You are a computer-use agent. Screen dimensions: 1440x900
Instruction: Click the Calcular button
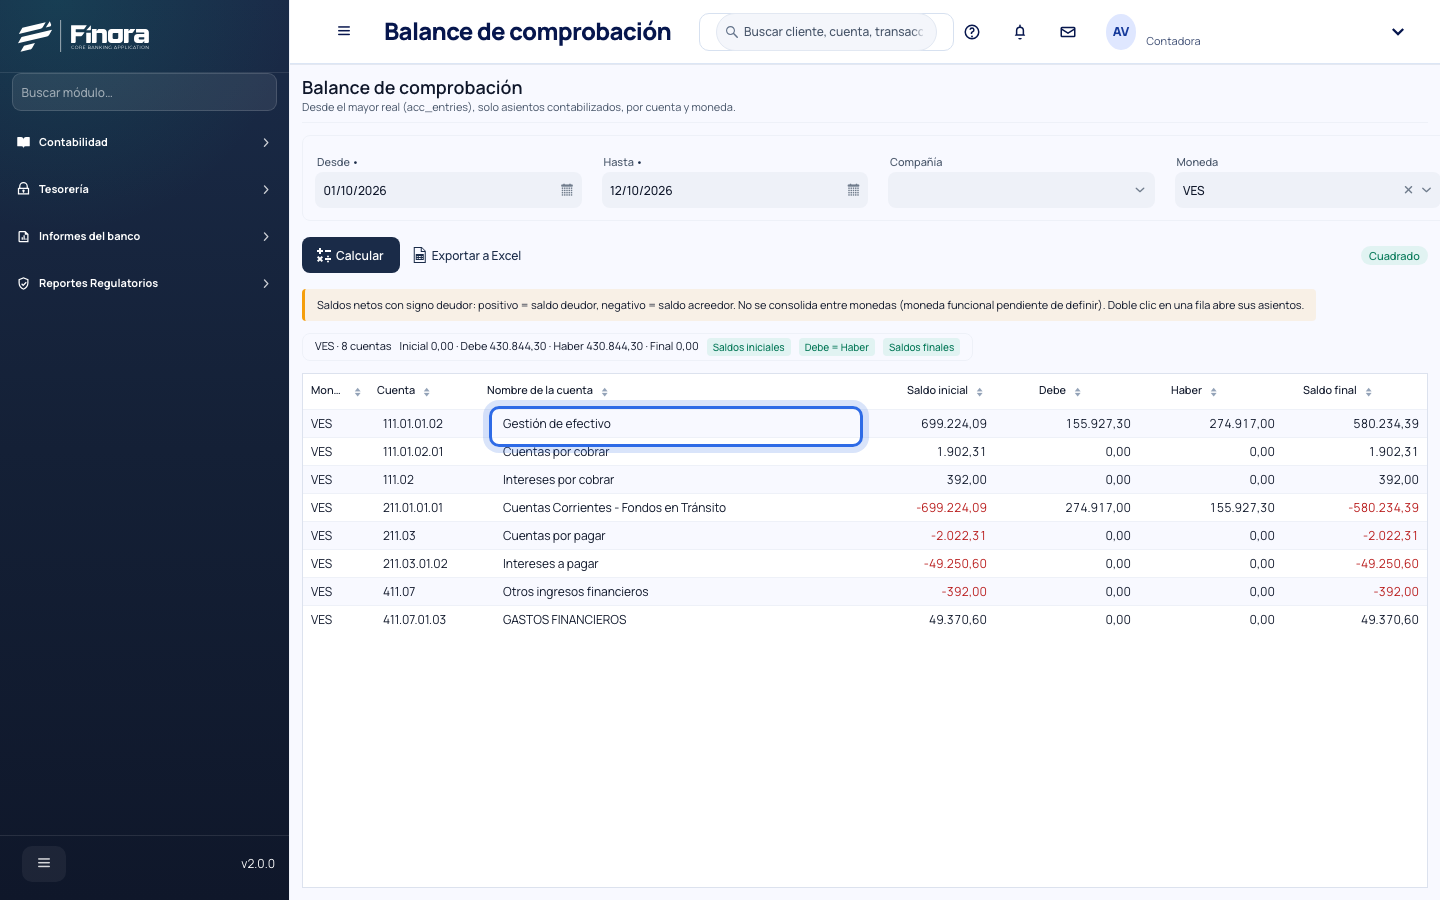pyautogui.click(x=351, y=255)
